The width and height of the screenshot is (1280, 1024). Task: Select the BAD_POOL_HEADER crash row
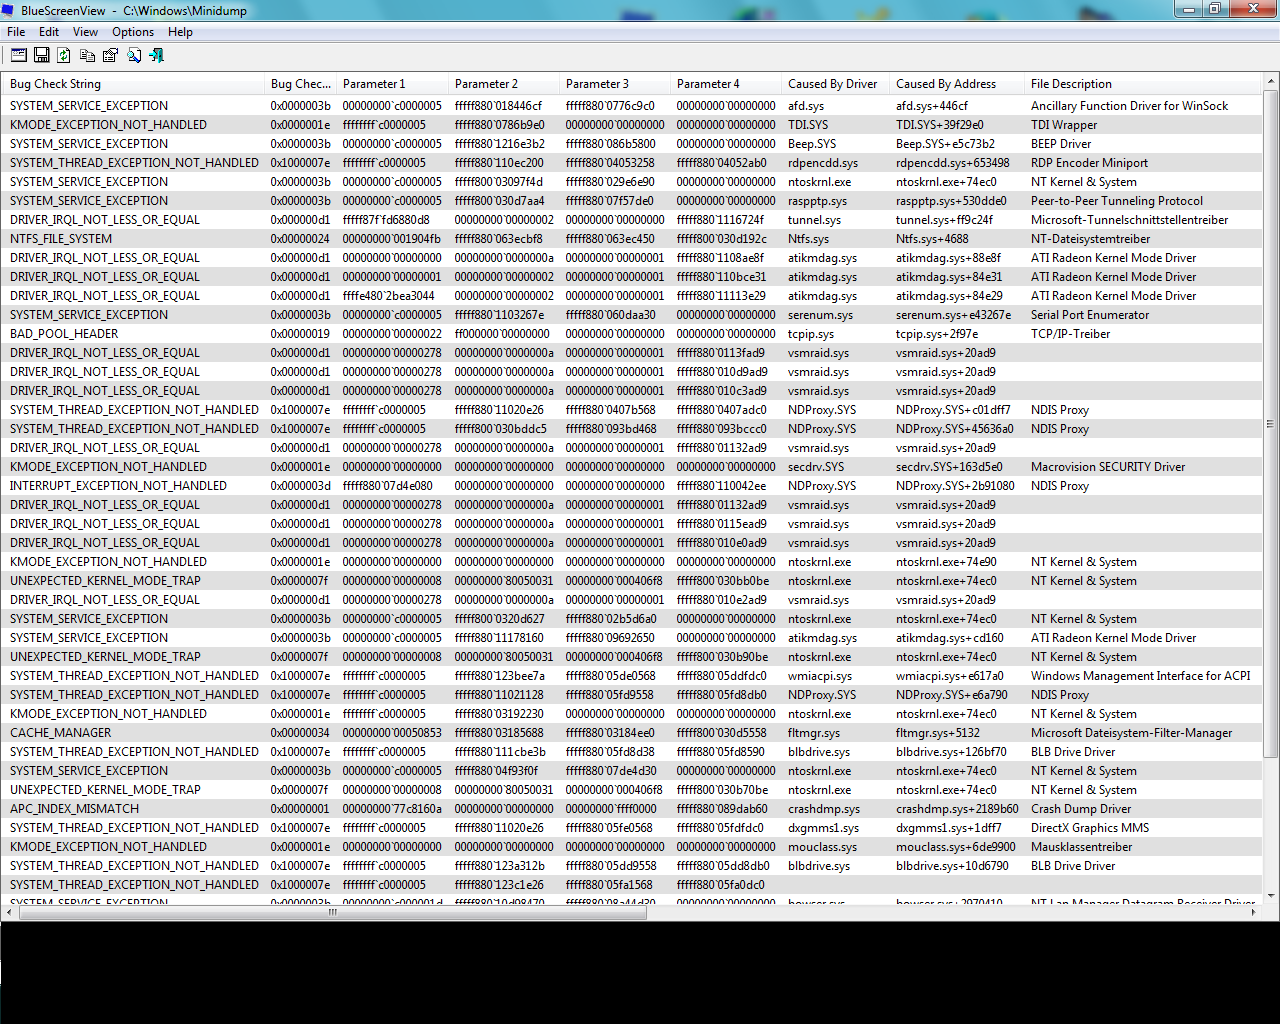click(633, 334)
